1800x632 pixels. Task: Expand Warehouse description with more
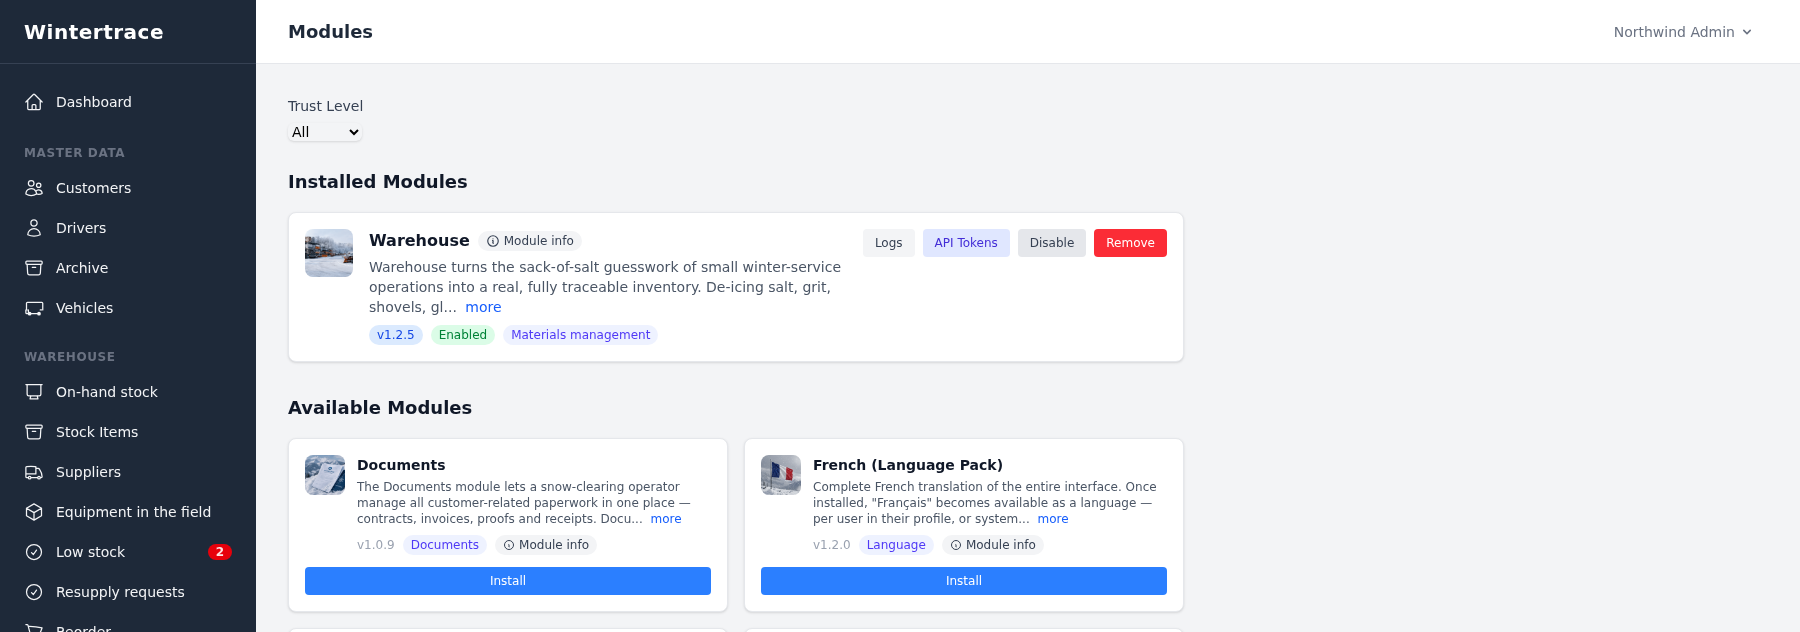(483, 307)
